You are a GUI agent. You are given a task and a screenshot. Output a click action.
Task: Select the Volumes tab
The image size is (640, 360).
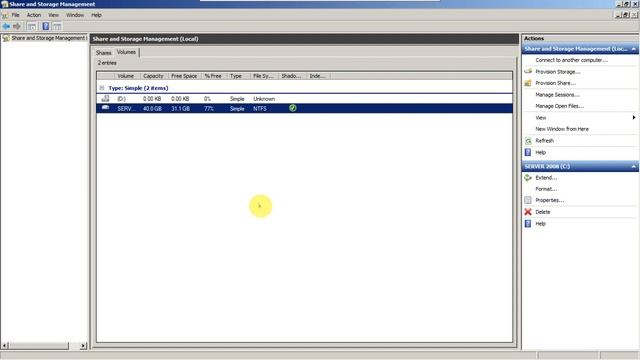pos(126,52)
